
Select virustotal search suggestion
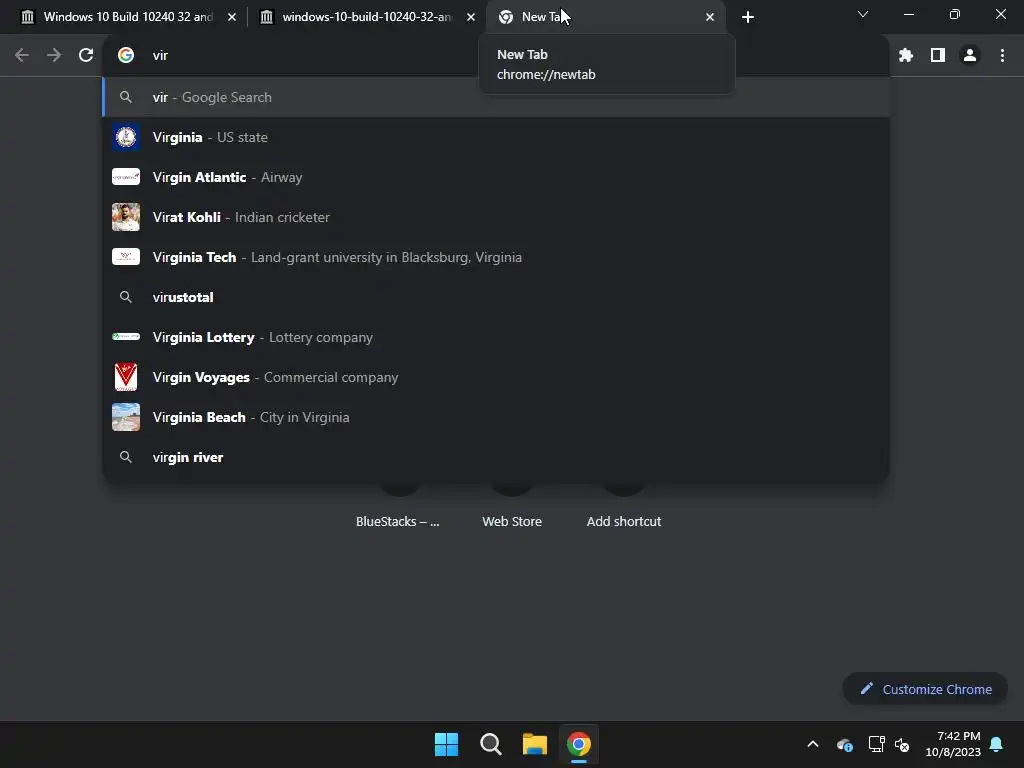point(496,297)
